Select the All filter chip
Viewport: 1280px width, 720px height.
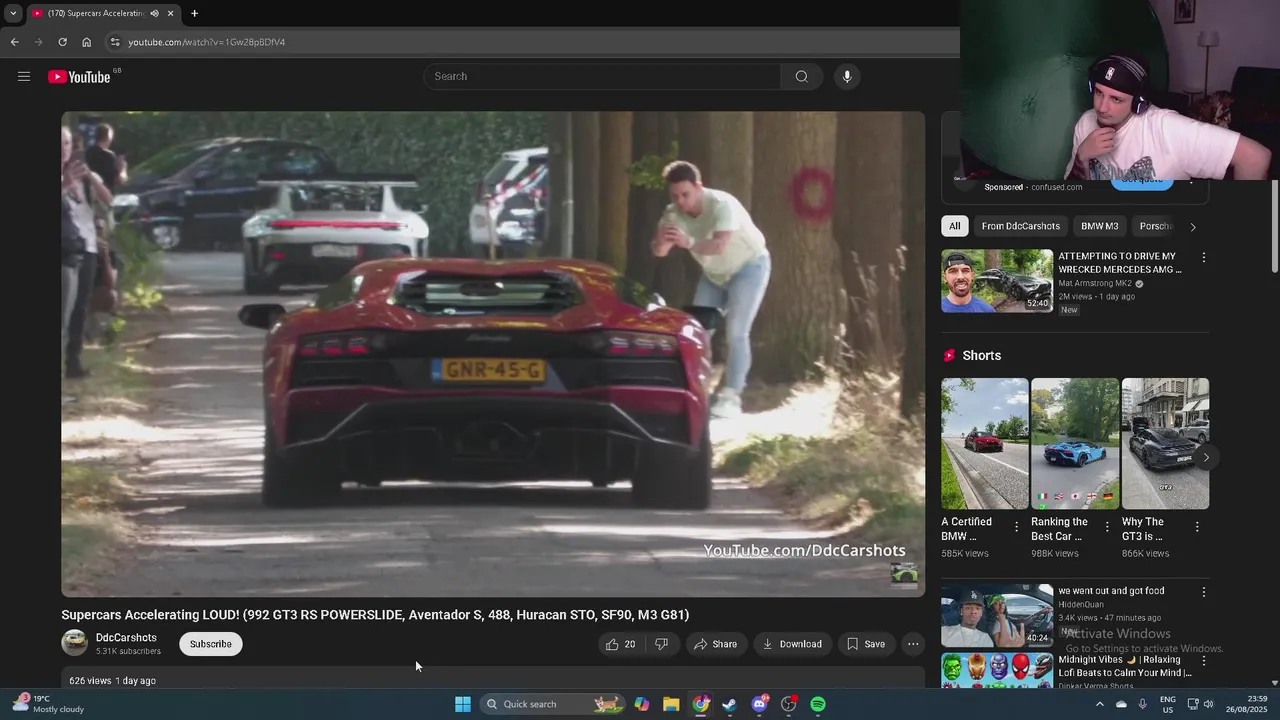click(955, 226)
